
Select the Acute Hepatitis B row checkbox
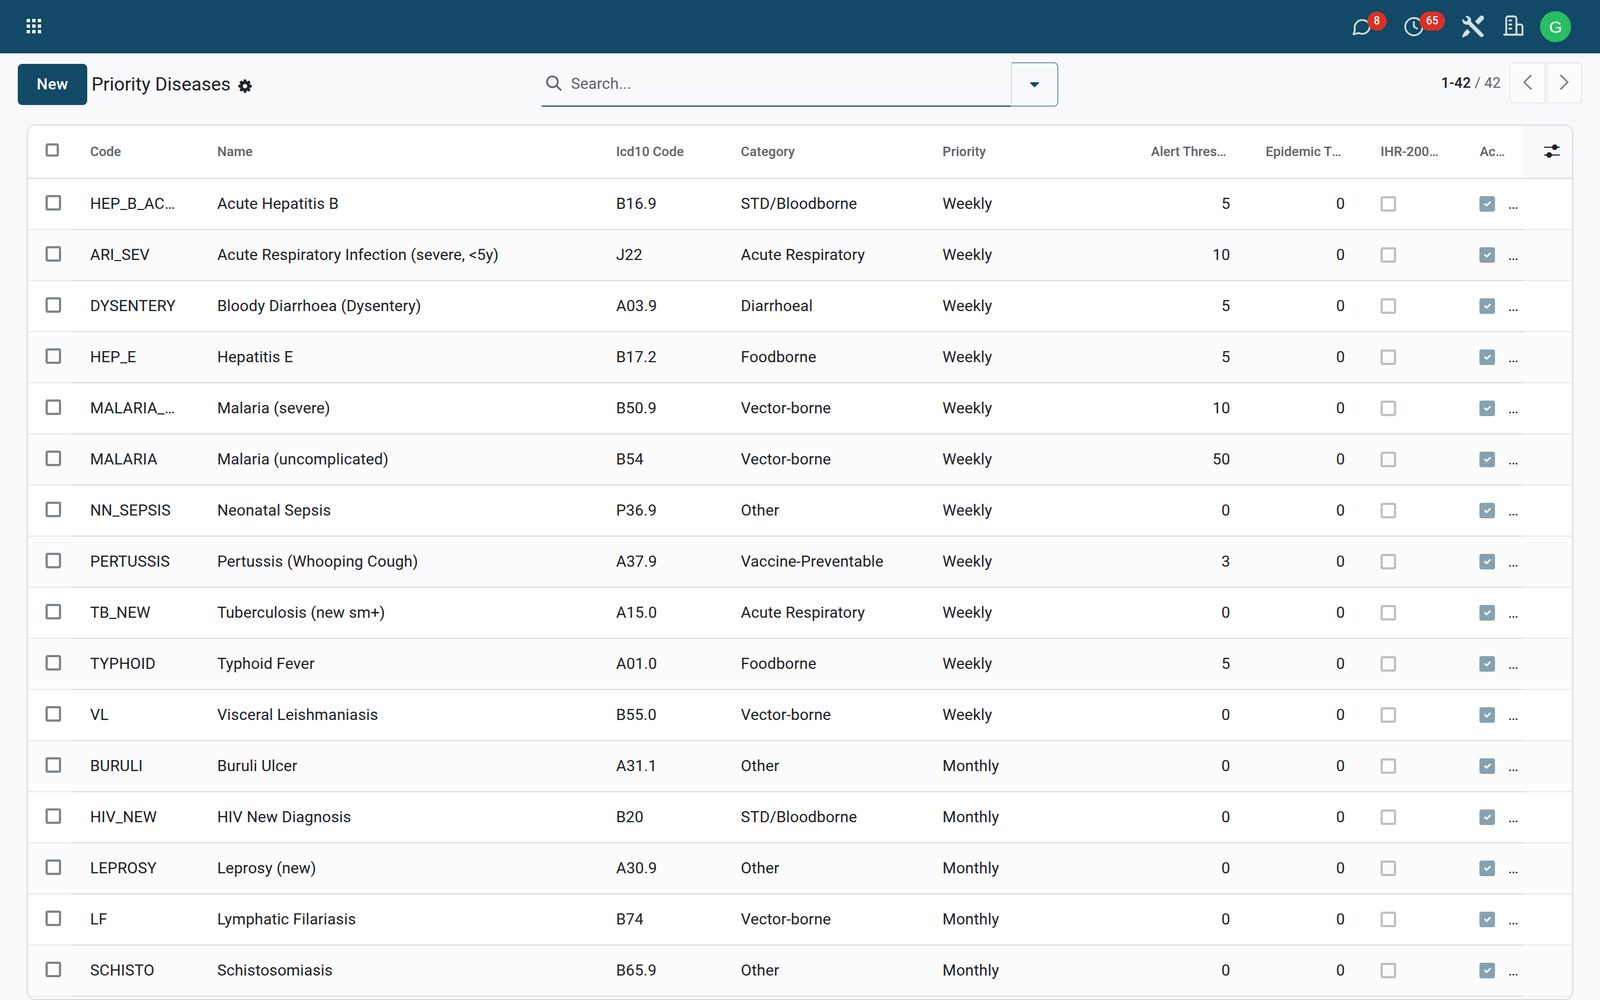point(53,203)
